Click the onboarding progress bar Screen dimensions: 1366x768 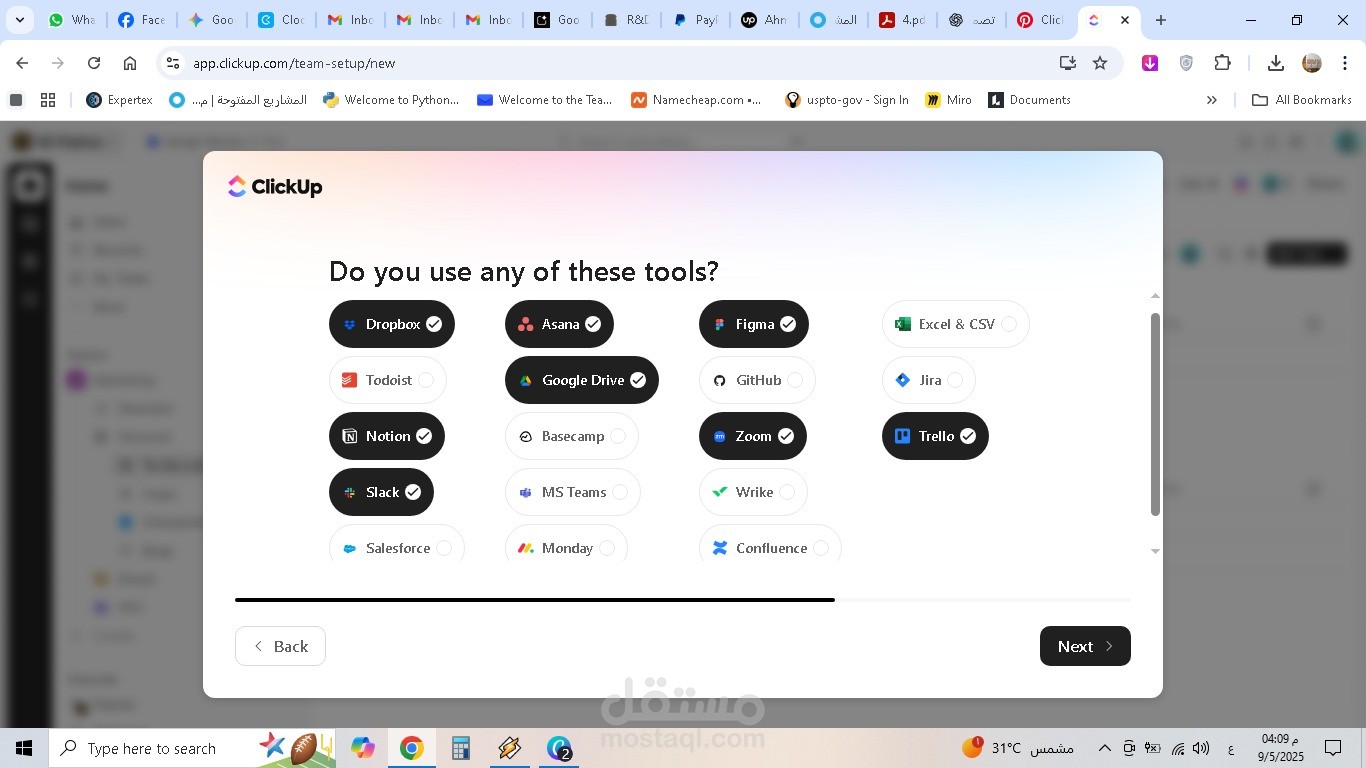click(x=683, y=600)
